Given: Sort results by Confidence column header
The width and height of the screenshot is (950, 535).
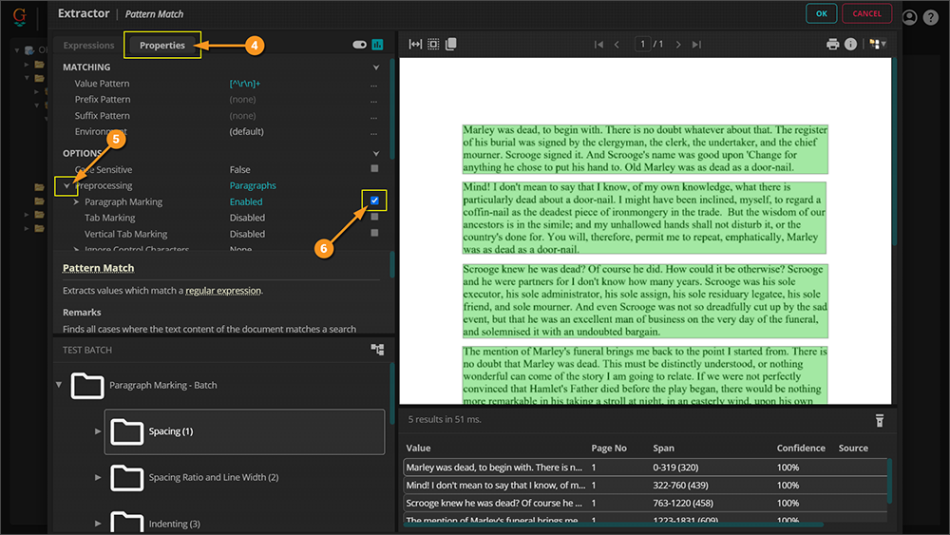Looking at the screenshot, I should click(801, 448).
